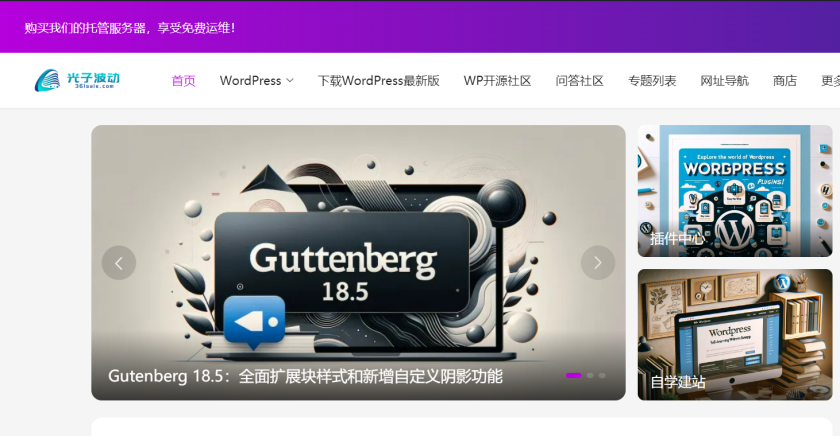Image resolution: width=840 pixels, height=436 pixels.
Task: Expand the WordPress dropdown chevron
Action: 290,81
